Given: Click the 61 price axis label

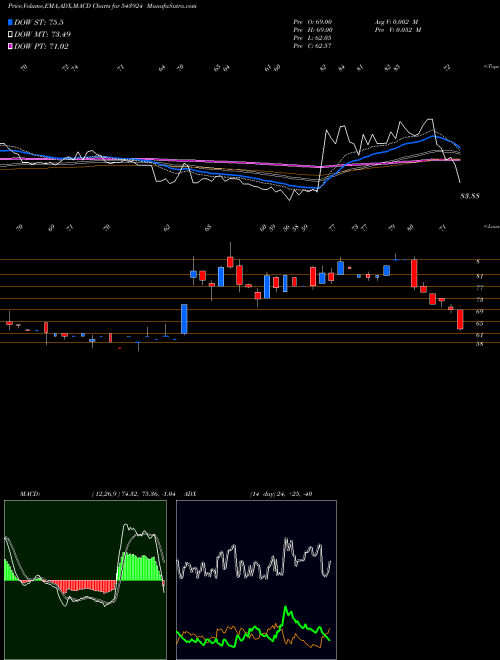Looking at the screenshot, I should click(x=479, y=335).
